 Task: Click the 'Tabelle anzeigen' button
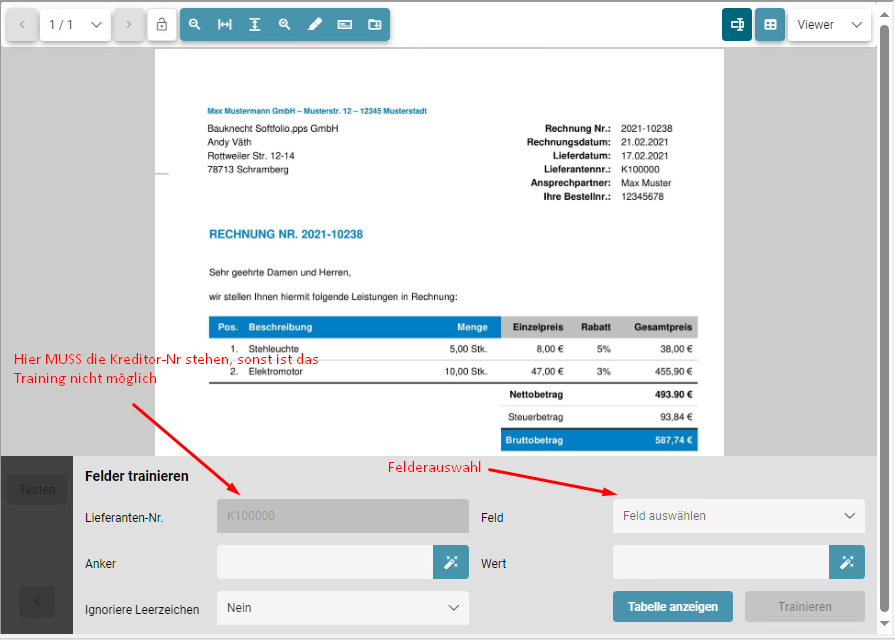pos(672,607)
